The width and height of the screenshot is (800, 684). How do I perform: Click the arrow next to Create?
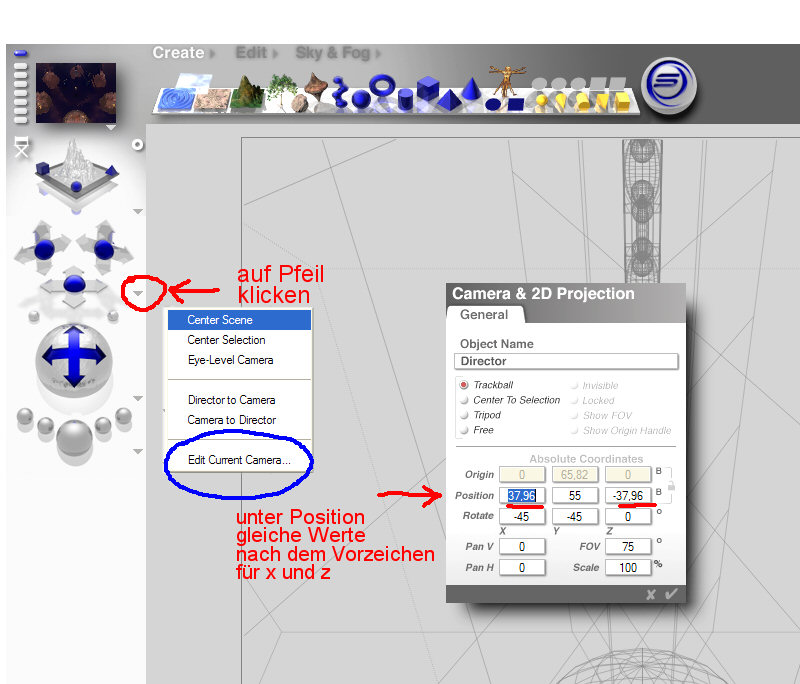(212, 54)
